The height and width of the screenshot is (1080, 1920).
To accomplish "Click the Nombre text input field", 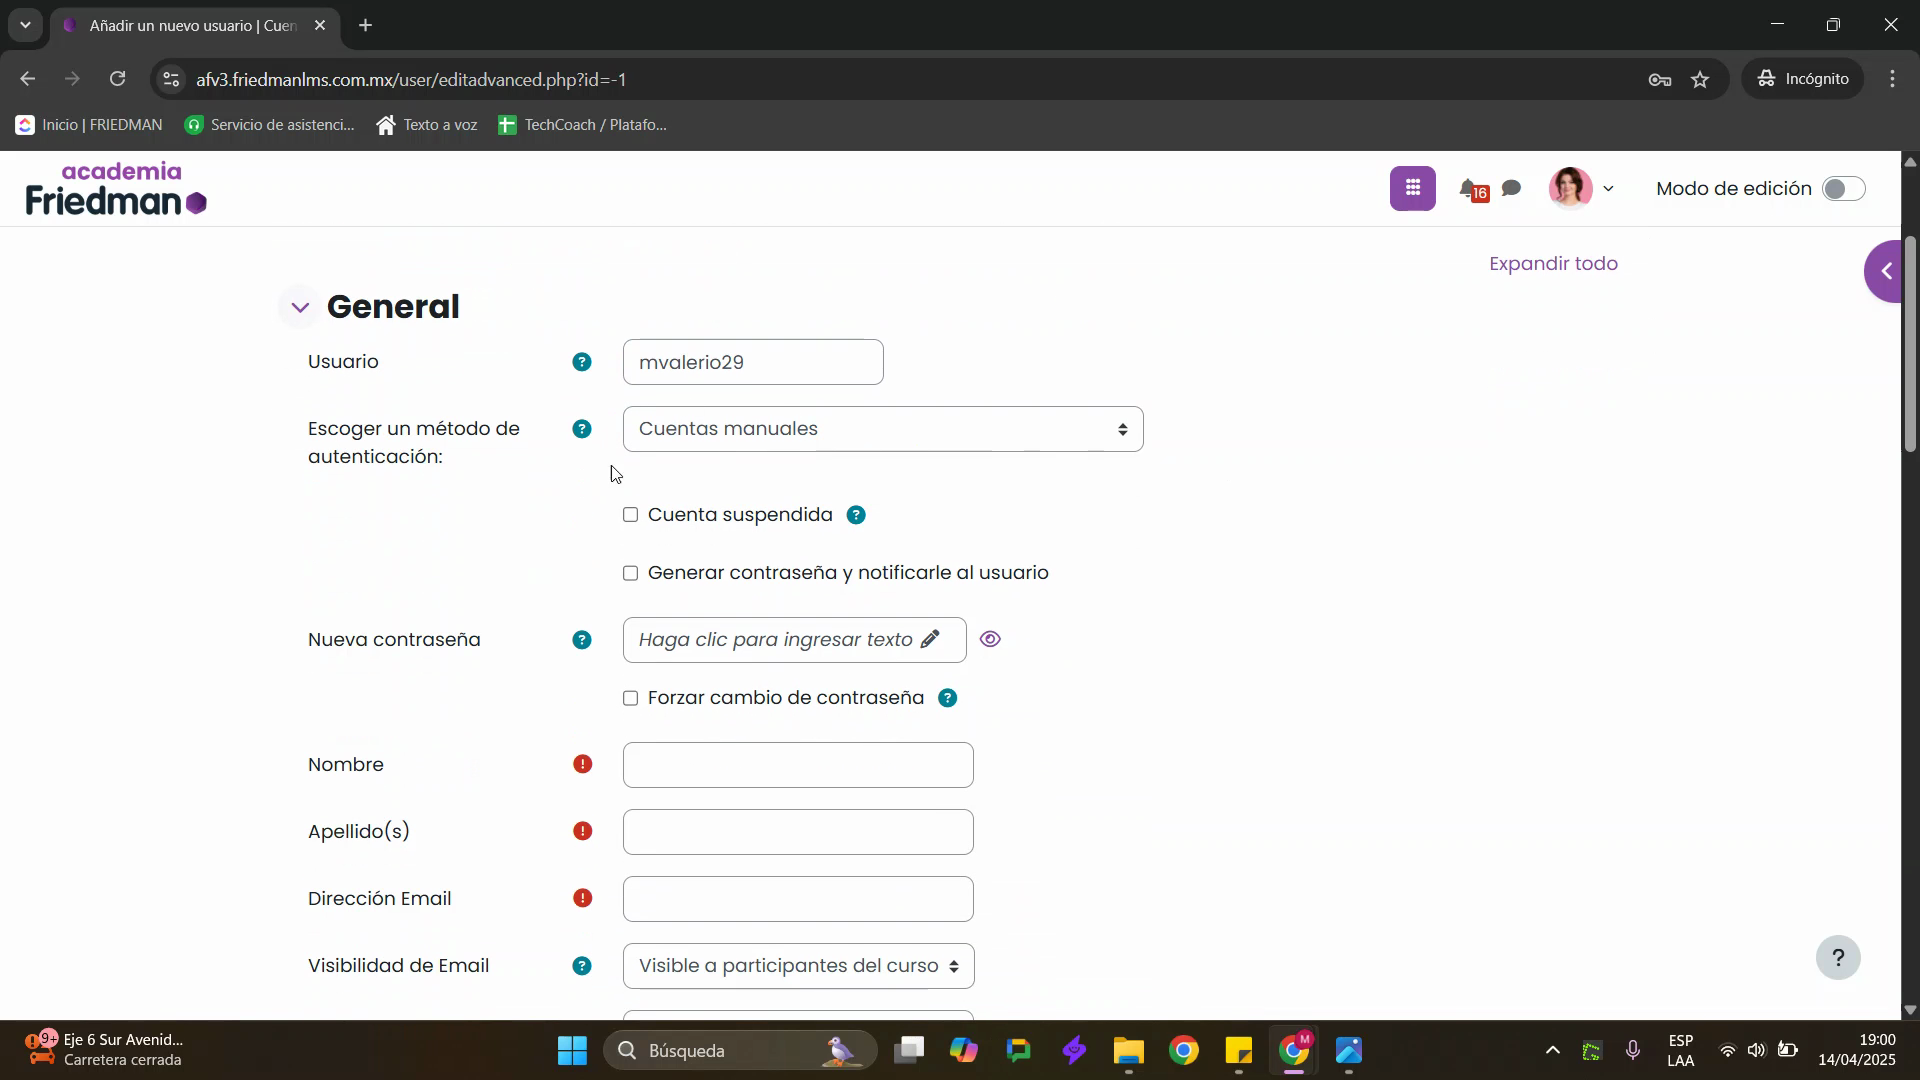I will click(797, 765).
